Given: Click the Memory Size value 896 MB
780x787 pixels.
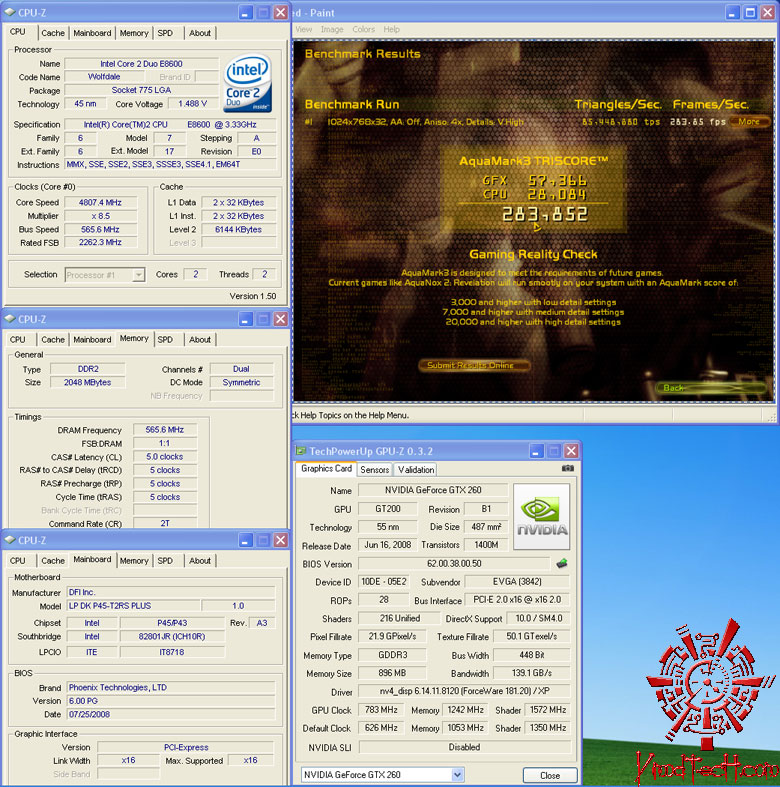Looking at the screenshot, I should click(392, 673).
